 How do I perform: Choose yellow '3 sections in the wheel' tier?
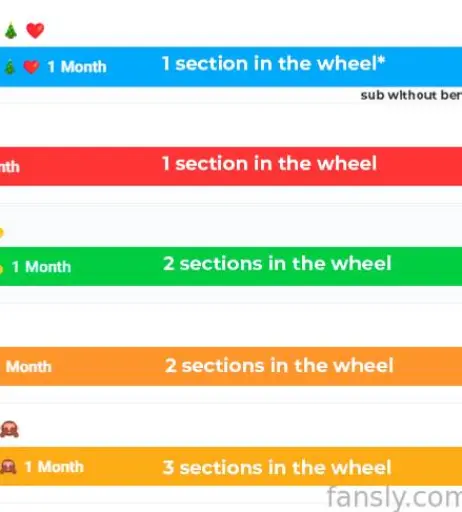[231, 466]
